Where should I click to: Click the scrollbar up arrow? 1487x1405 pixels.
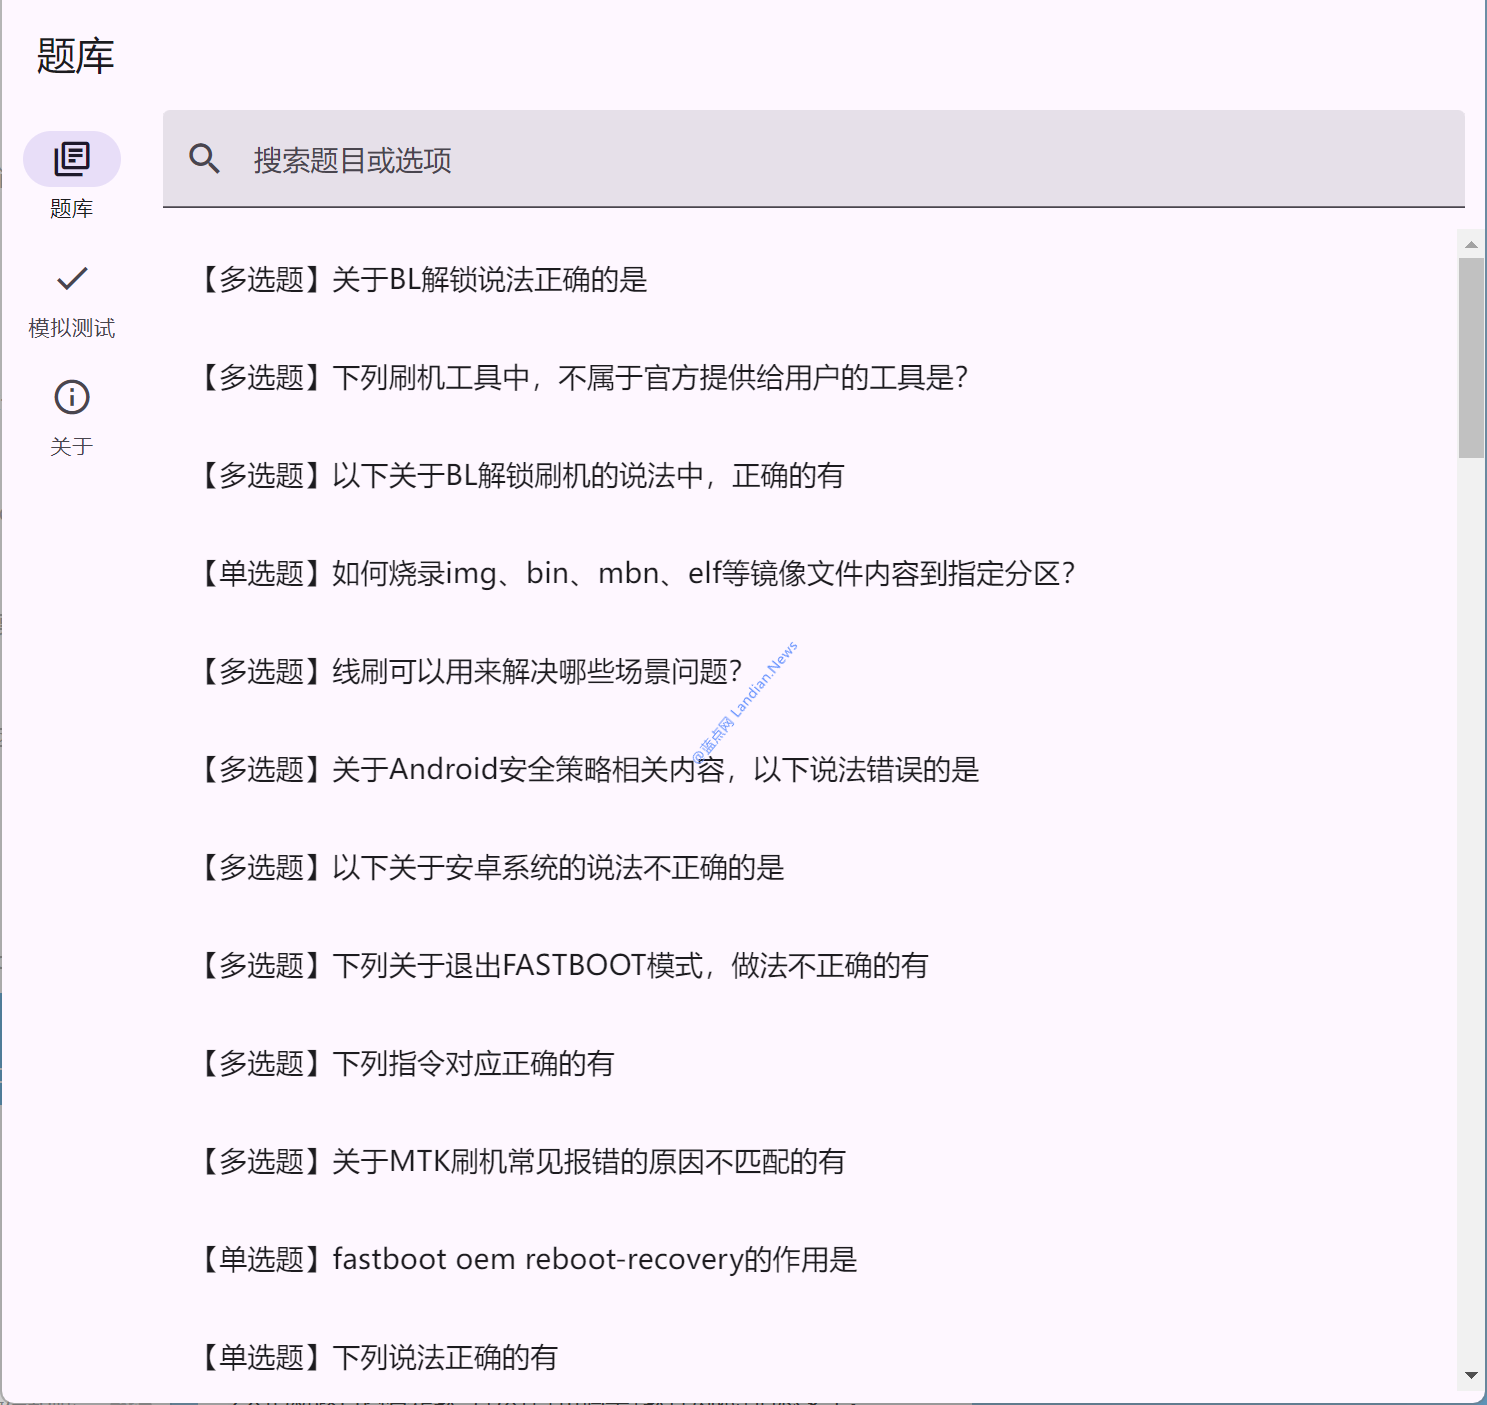(1471, 244)
